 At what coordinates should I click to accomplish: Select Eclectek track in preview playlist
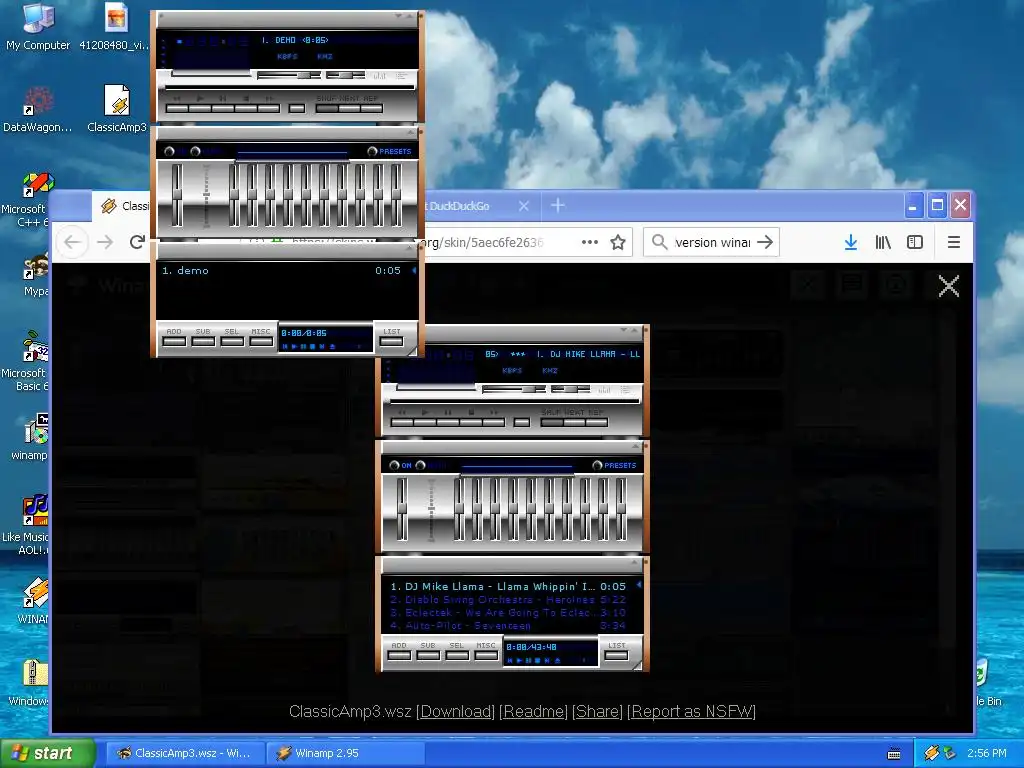(x=507, y=613)
